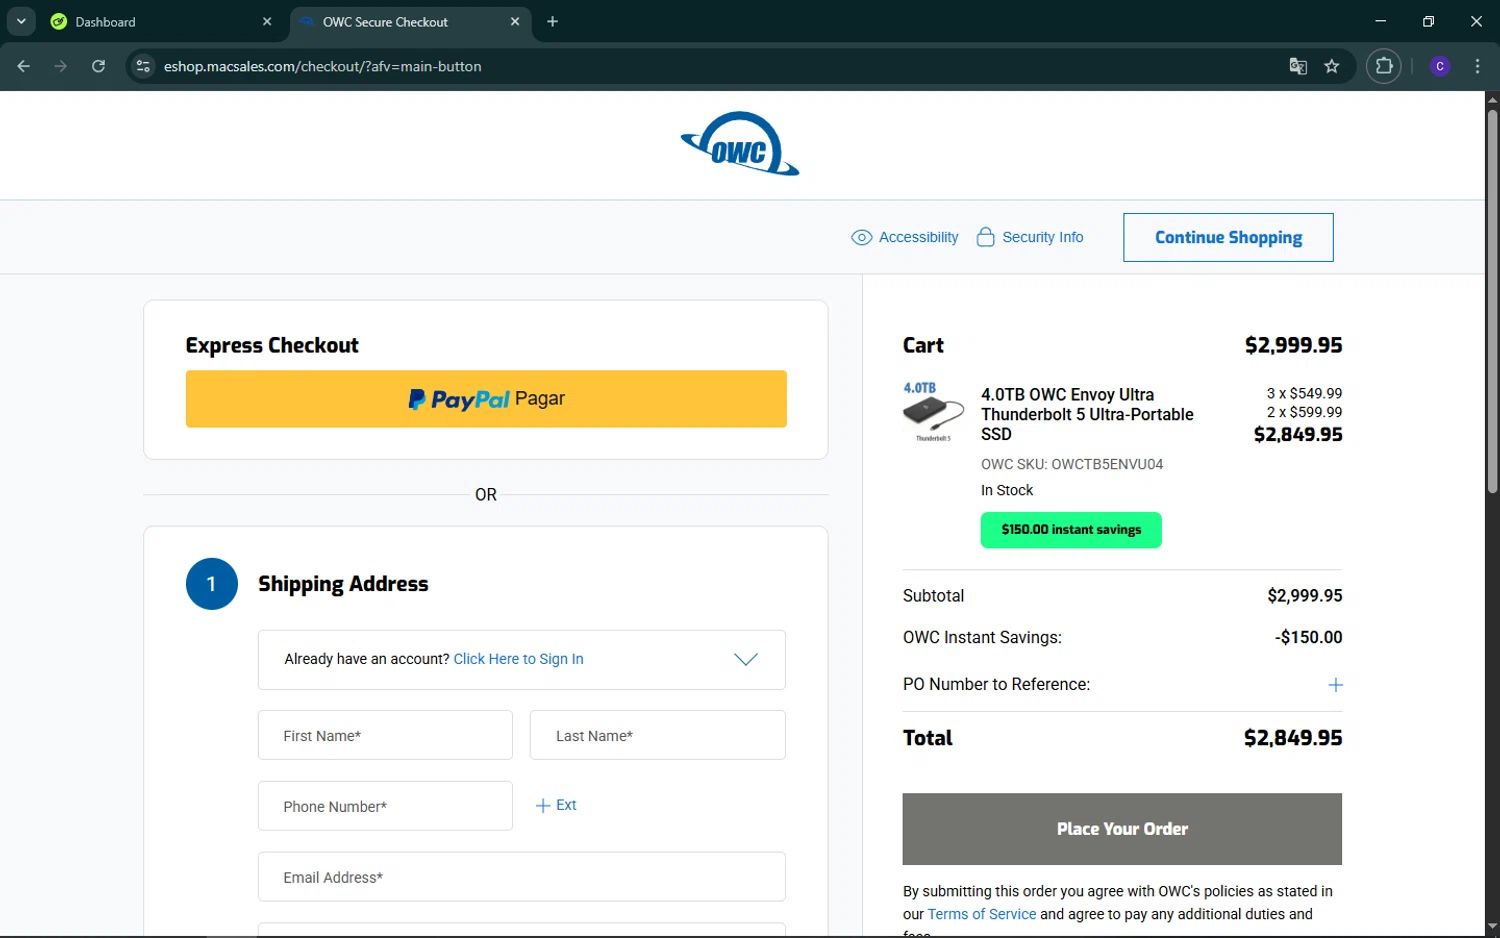The height and width of the screenshot is (938, 1500).
Task: Click the Accessibility eye icon
Action: 861,237
